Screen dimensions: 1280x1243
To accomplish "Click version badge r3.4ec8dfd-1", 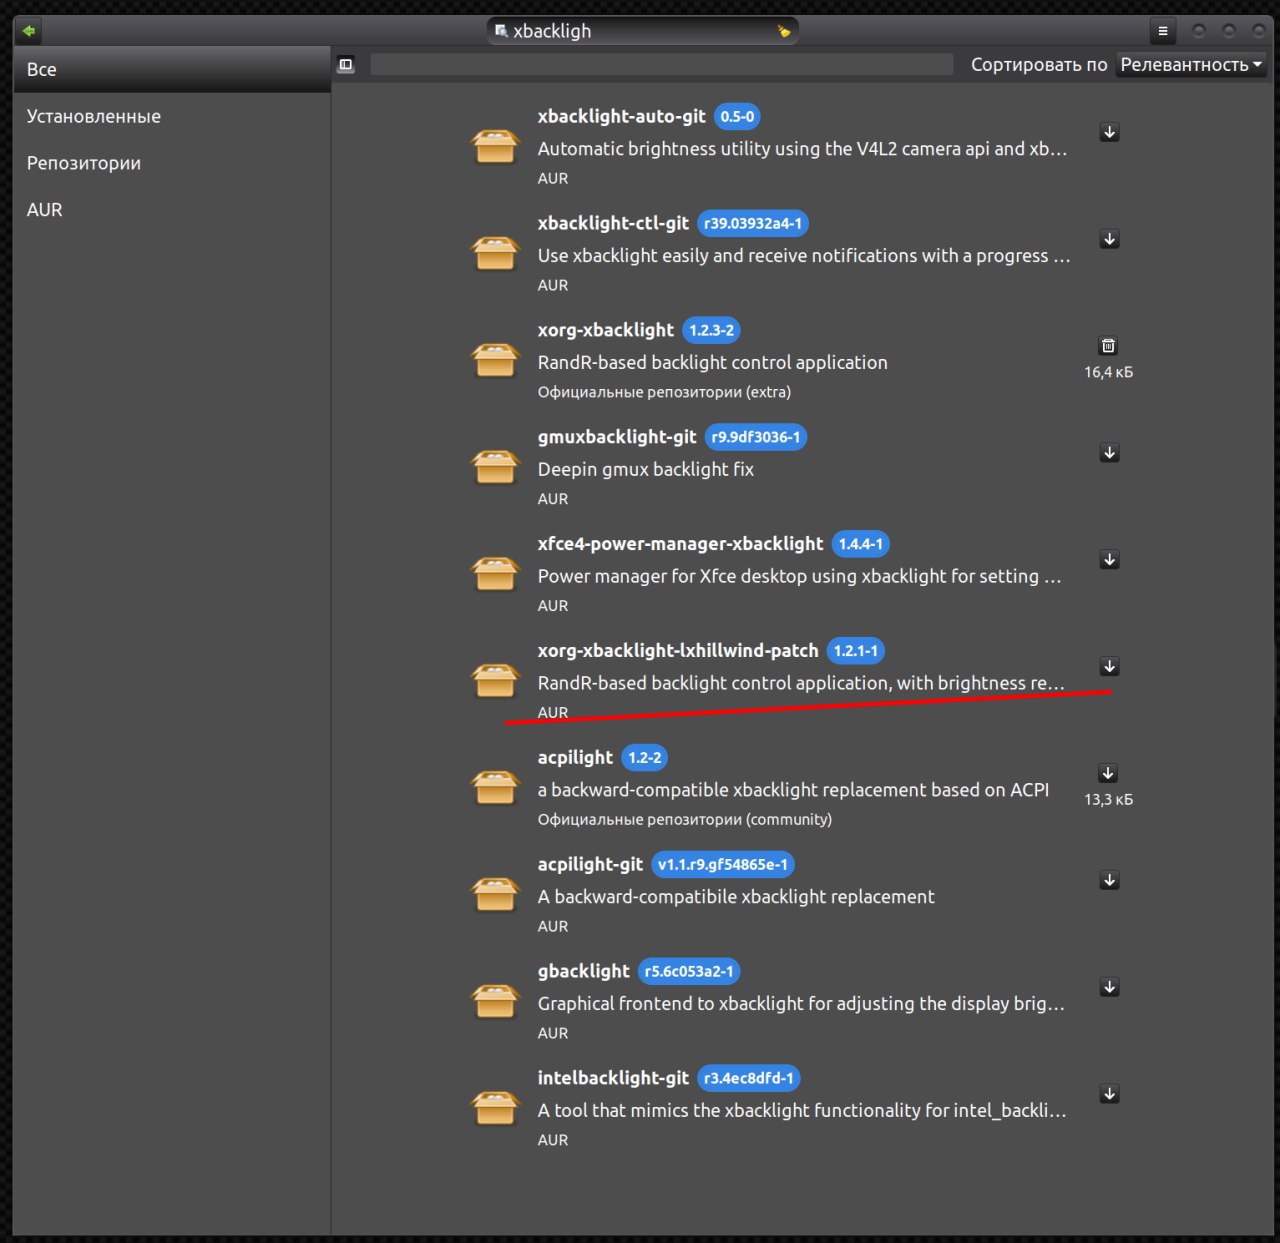I will click(749, 1079).
